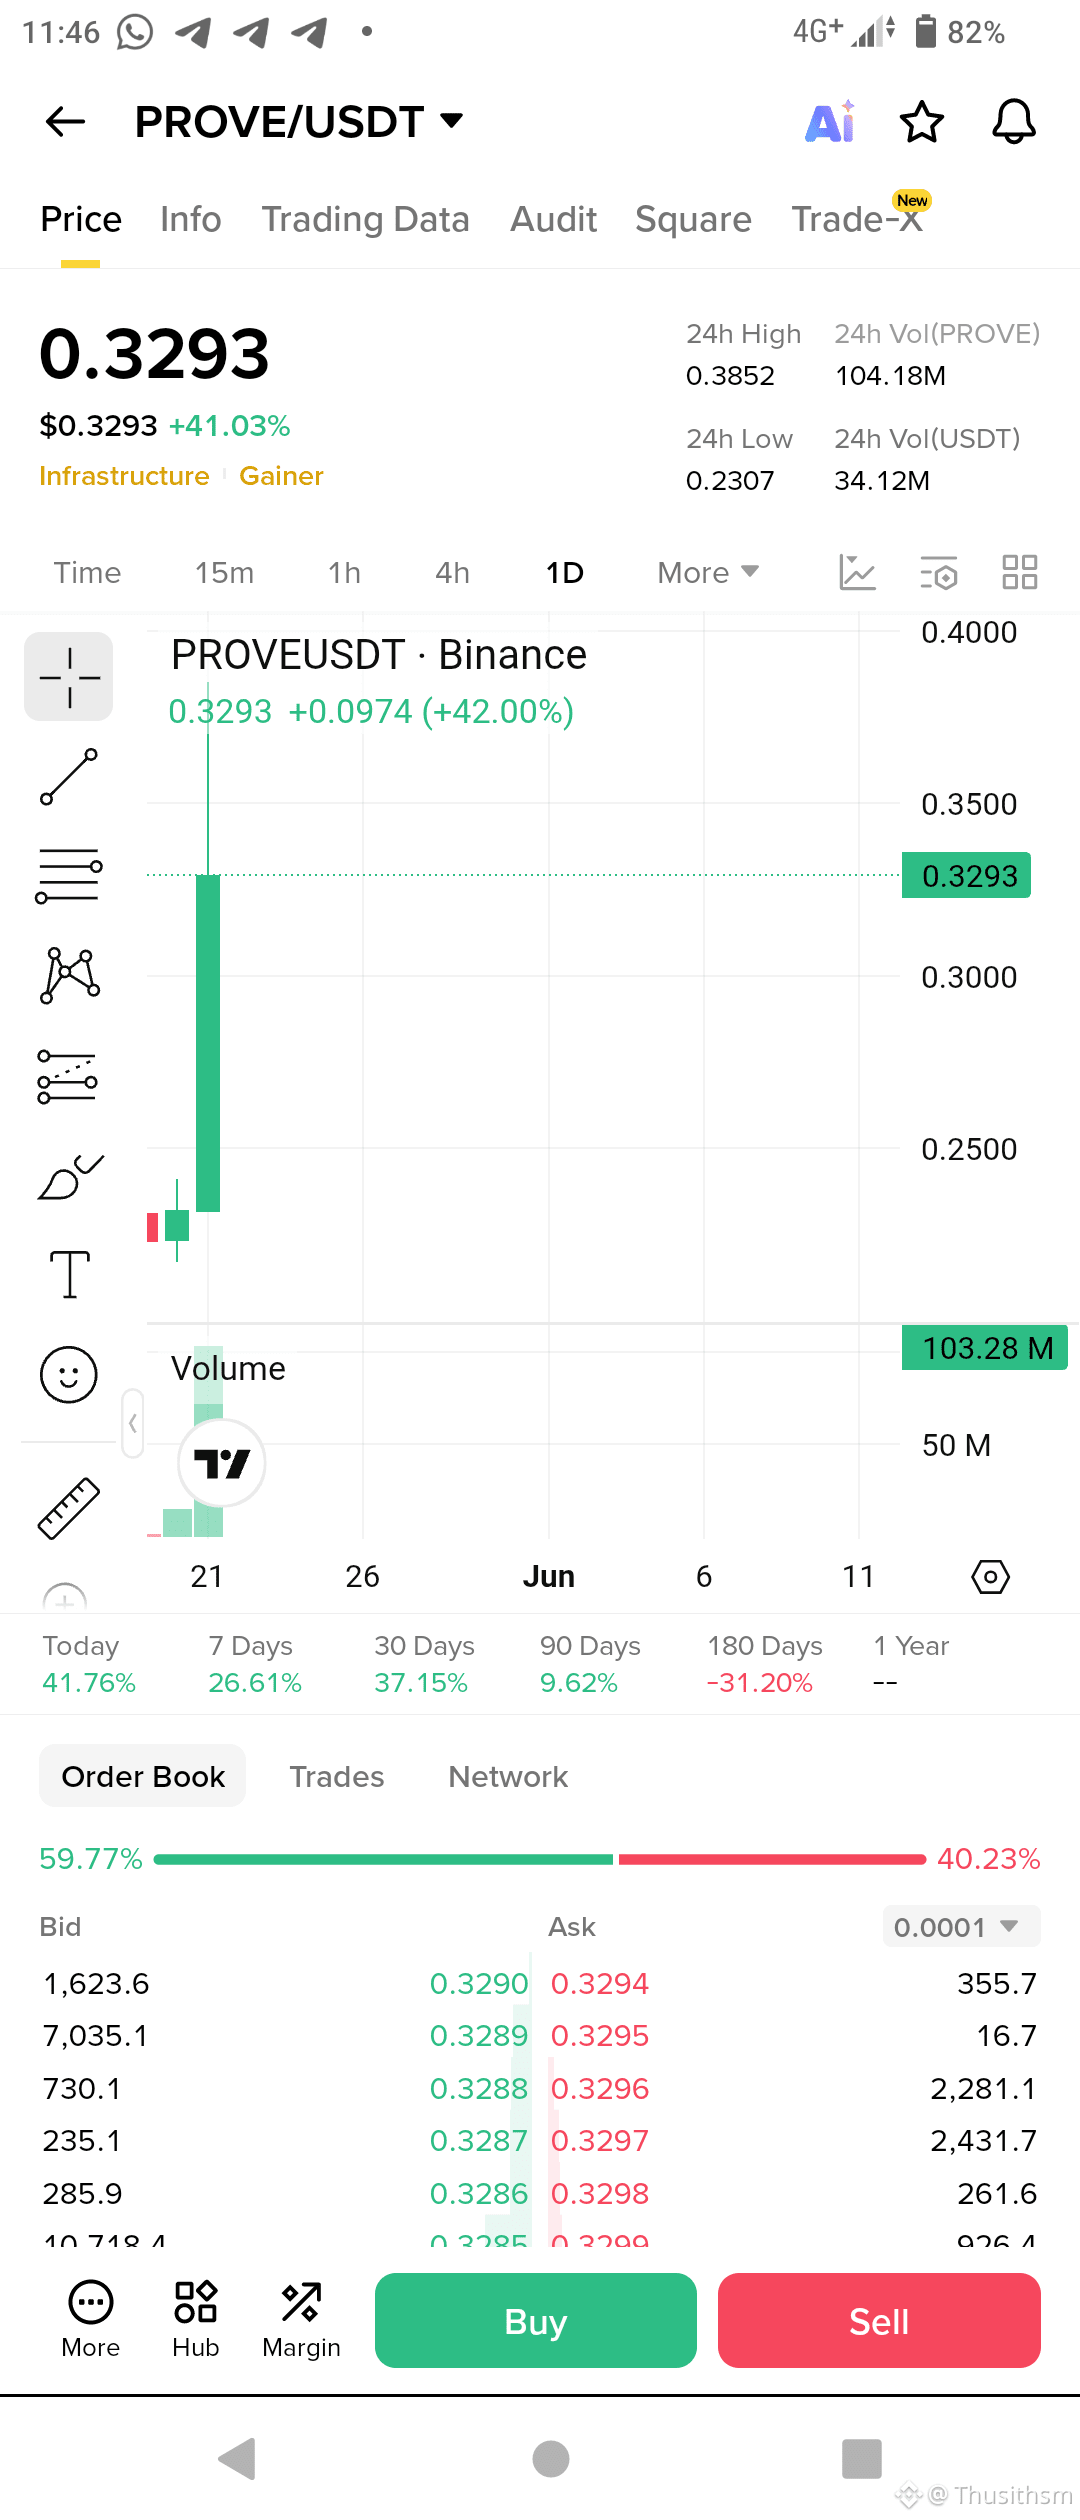1080x2520 pixels.
Task: Select the ruler measure tool
Action: click(69, 1508)
